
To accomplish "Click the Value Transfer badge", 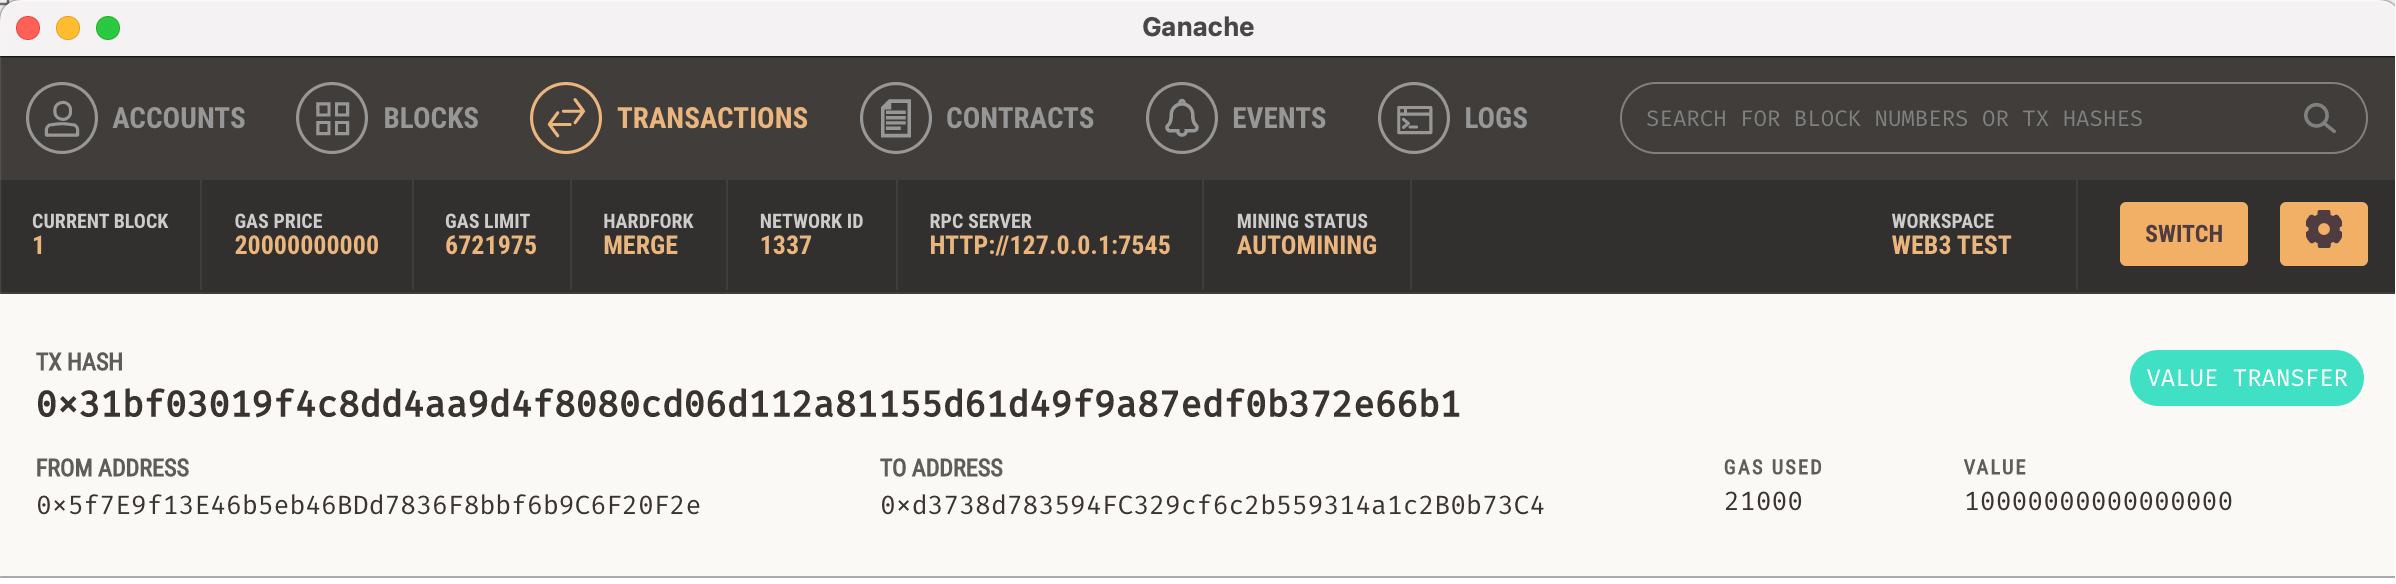I will point(2246,378).
